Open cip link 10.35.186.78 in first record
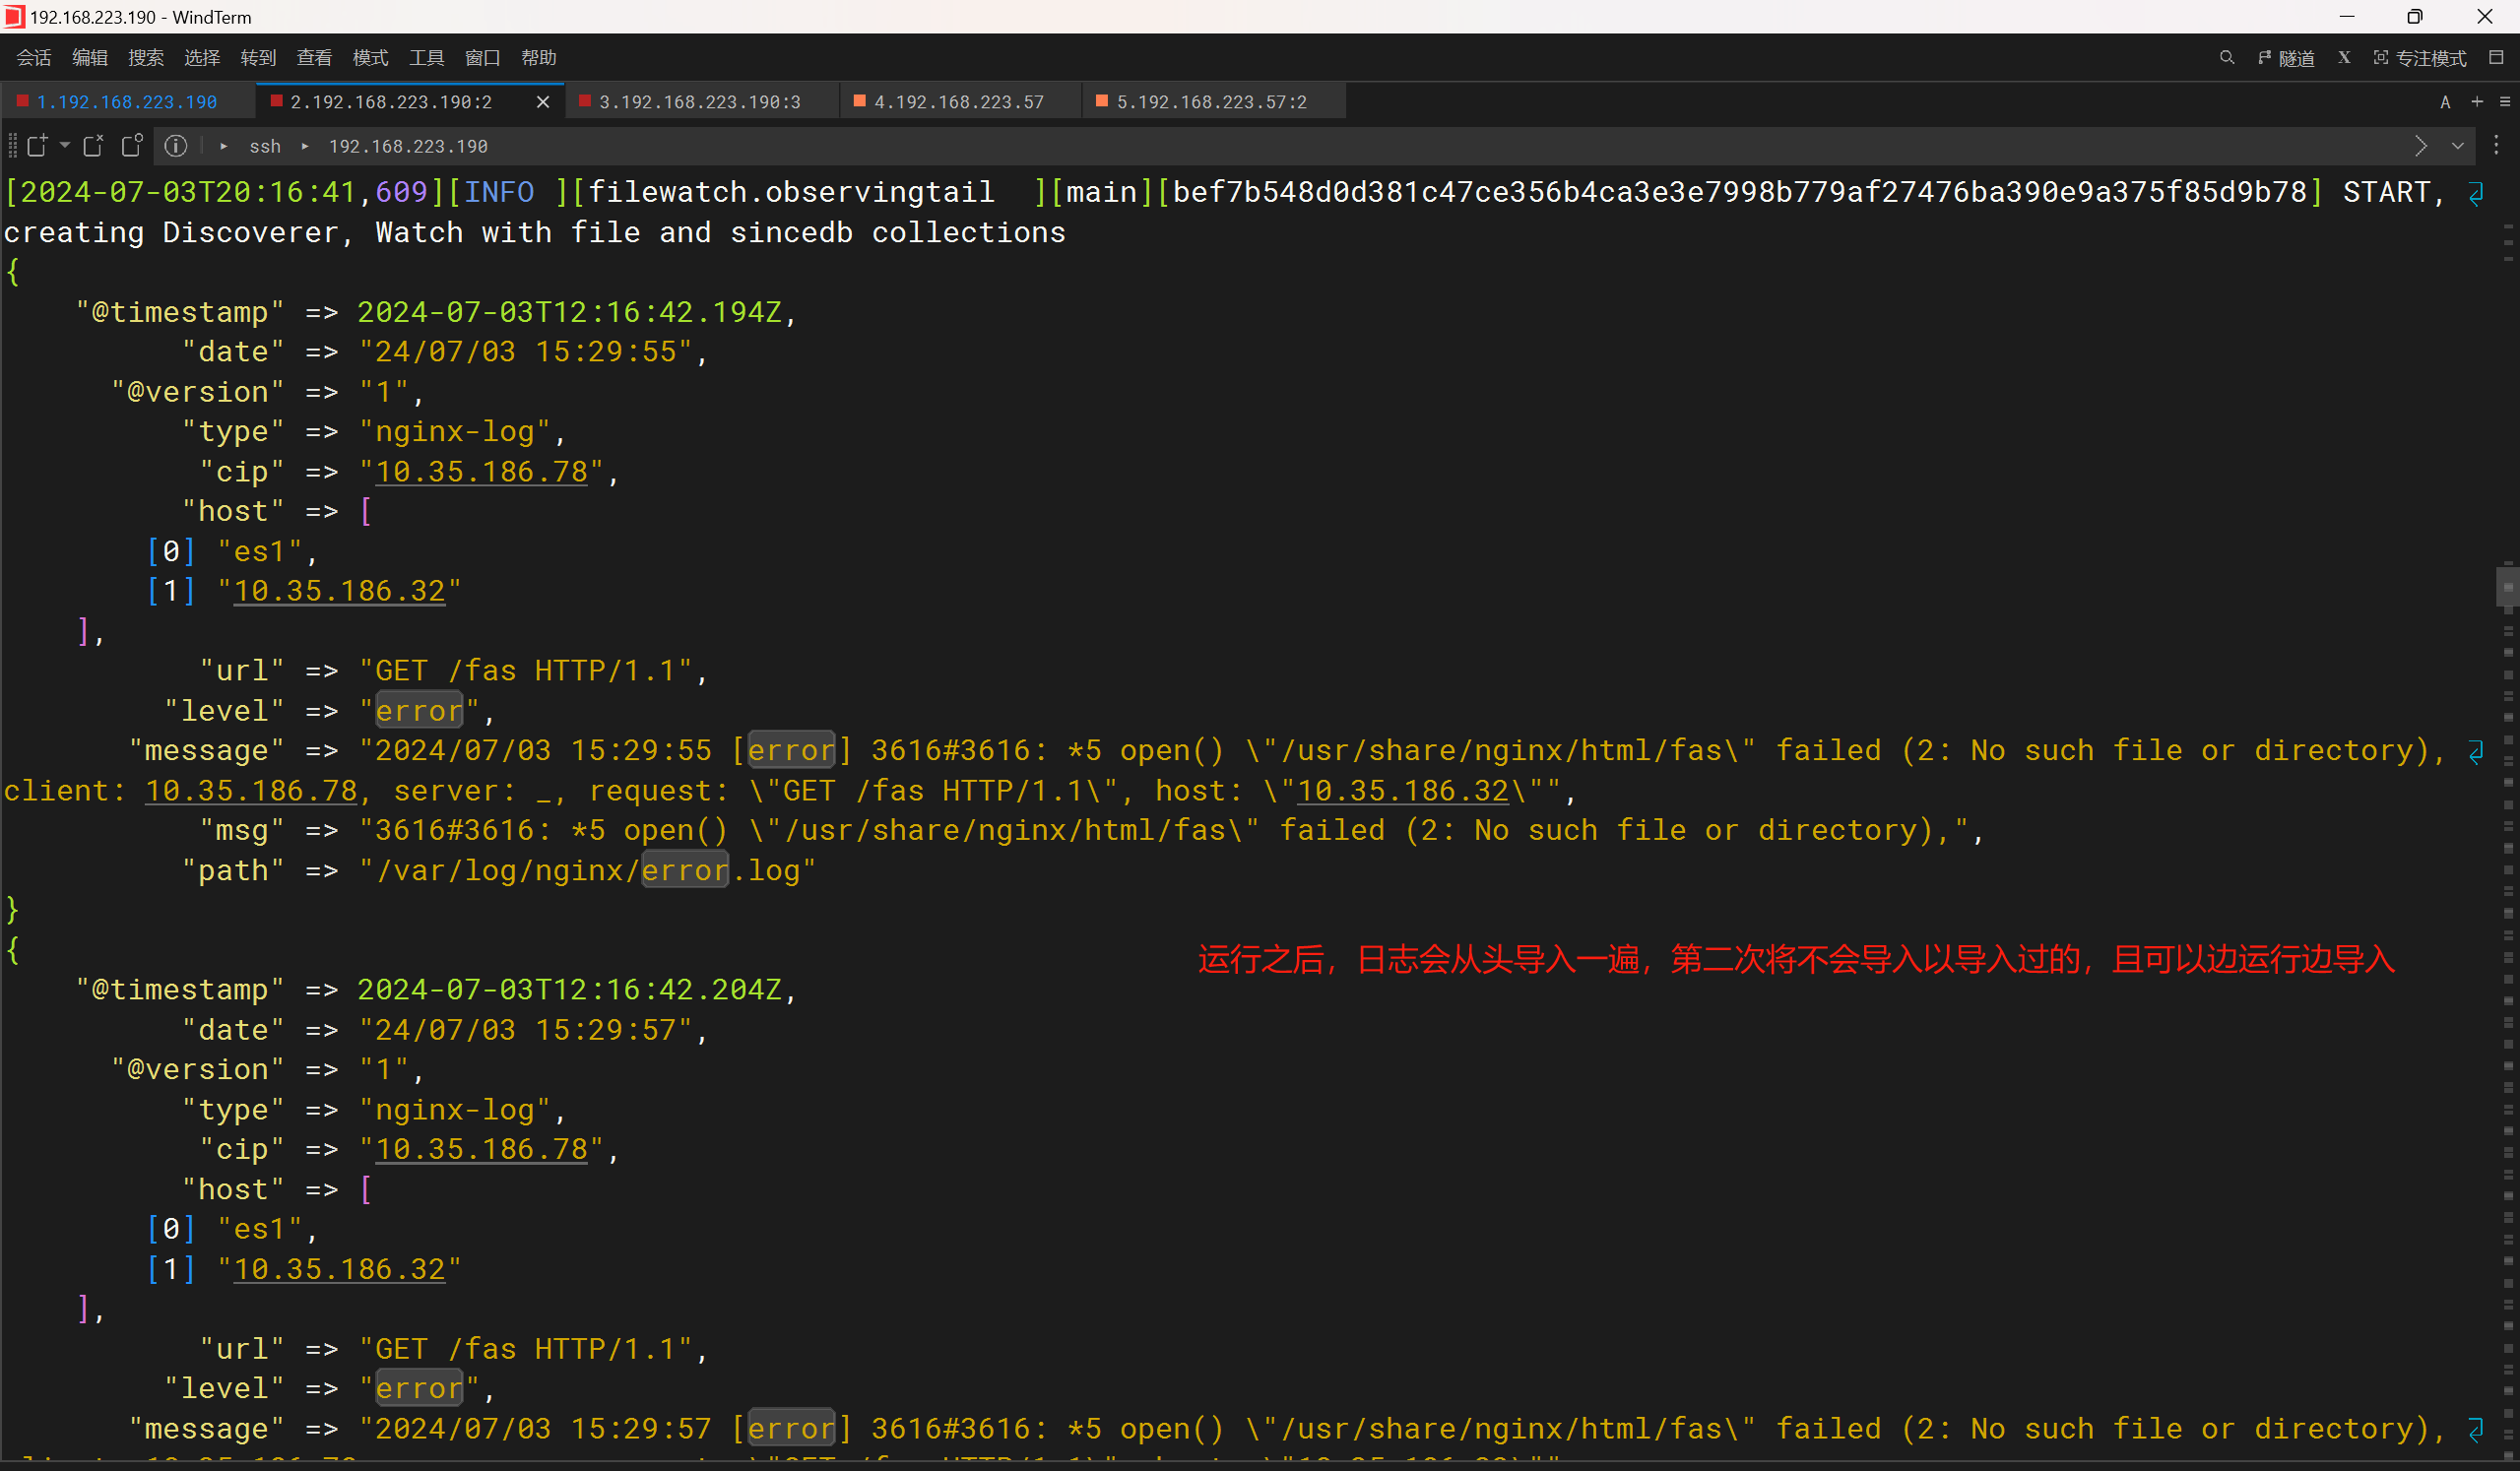 pos(482,472)
